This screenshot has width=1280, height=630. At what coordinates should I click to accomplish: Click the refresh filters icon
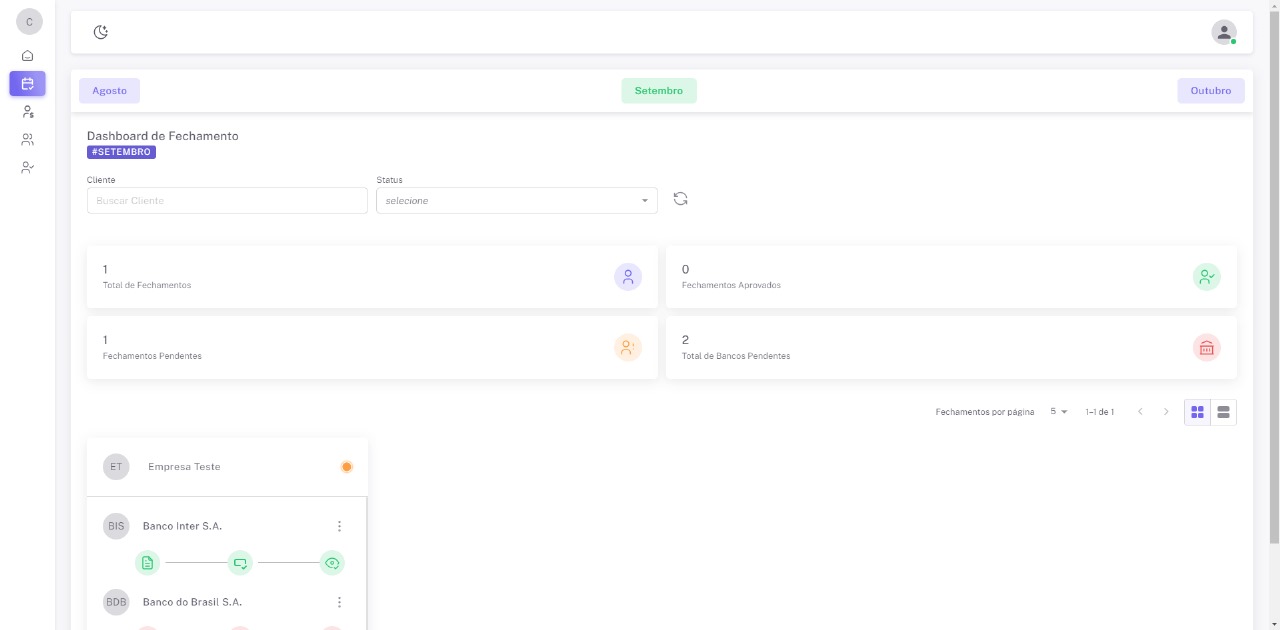pyautogui.click(x=681, y=199)
